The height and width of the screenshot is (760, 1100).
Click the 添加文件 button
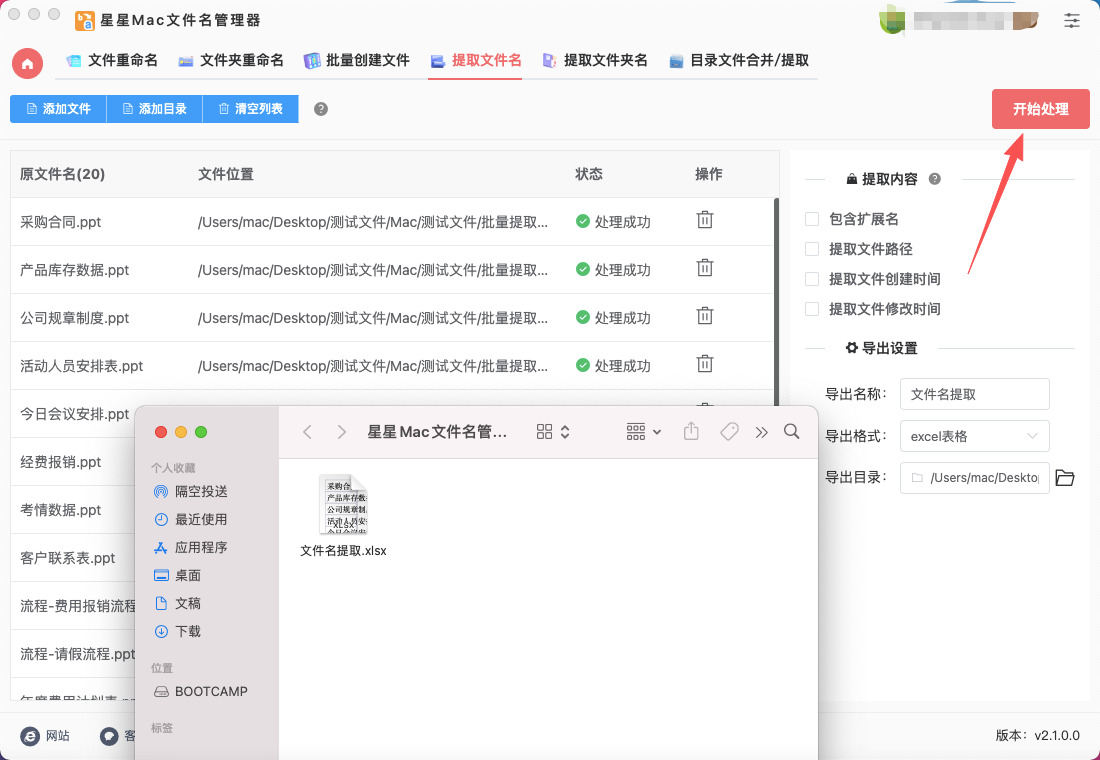58,109
